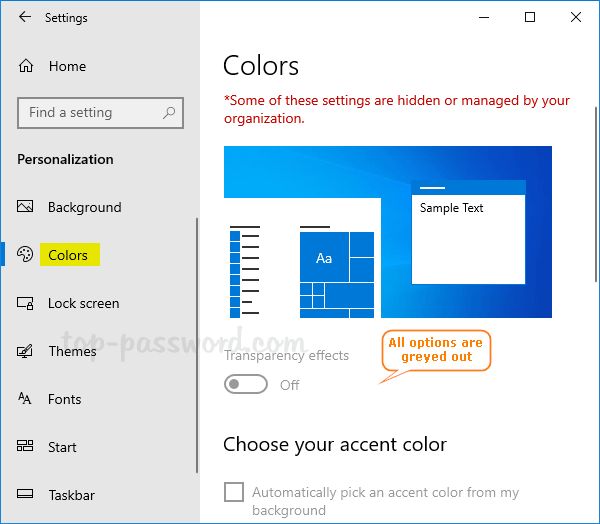Click the Lock screen icon
The height and width of the screenshot is (524, 600).
point(26,303)
